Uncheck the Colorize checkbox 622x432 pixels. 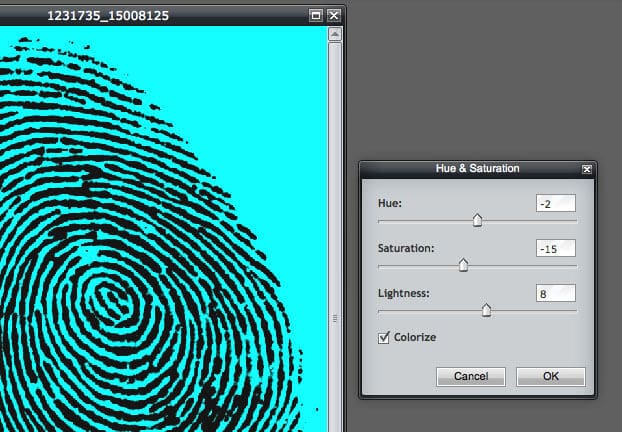click(x=384, y=338)
